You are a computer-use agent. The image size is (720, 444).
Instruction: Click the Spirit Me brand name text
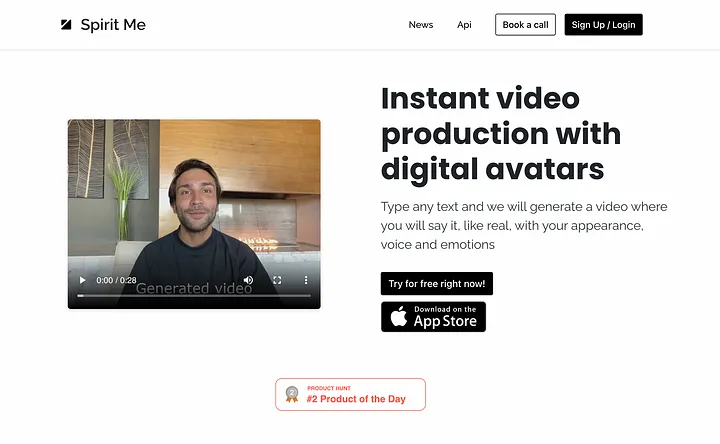coord(113,25)
